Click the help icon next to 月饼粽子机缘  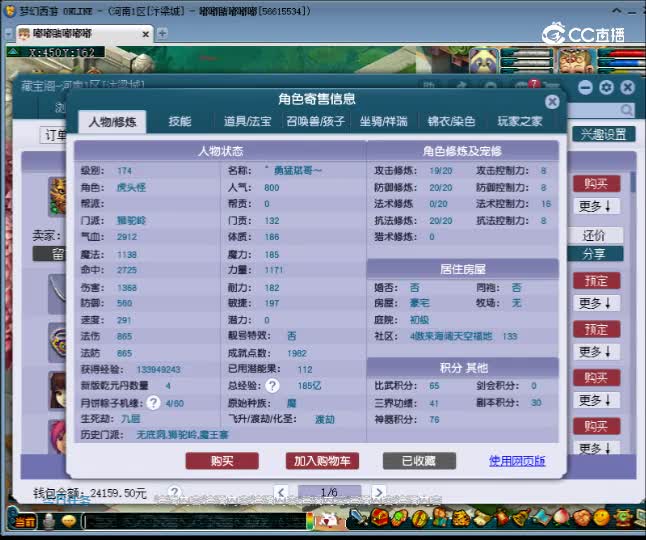[x=153, y=402]
